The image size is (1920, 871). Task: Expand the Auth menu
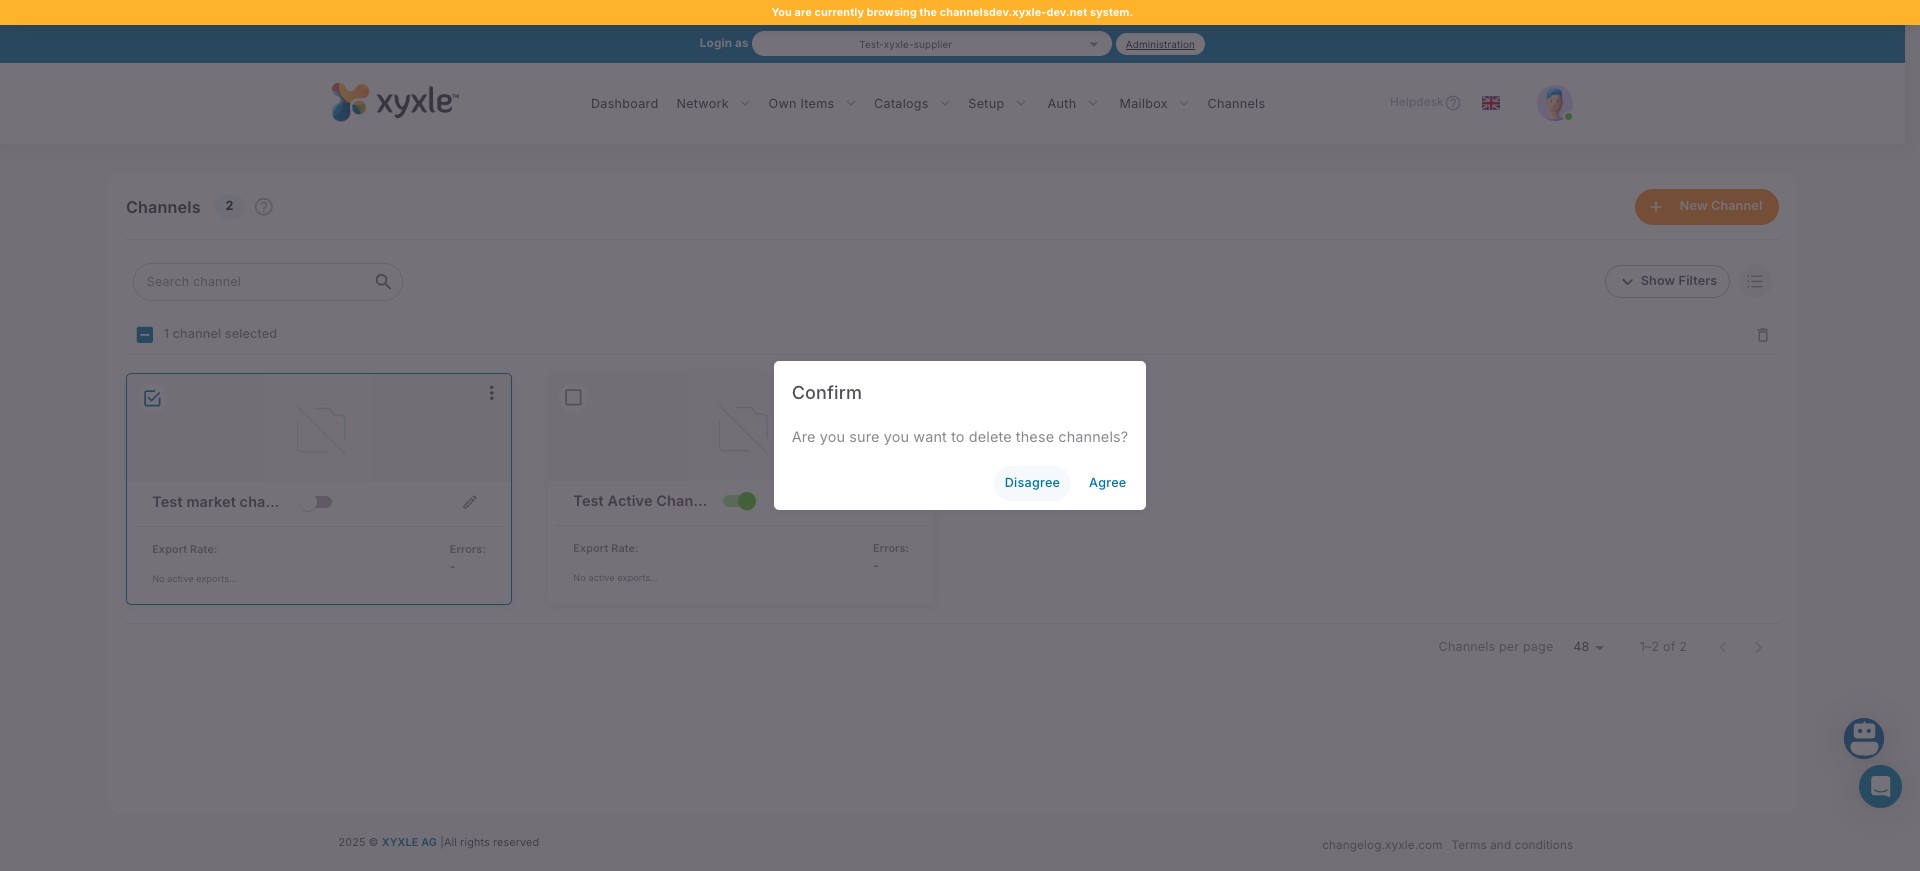1073,104
